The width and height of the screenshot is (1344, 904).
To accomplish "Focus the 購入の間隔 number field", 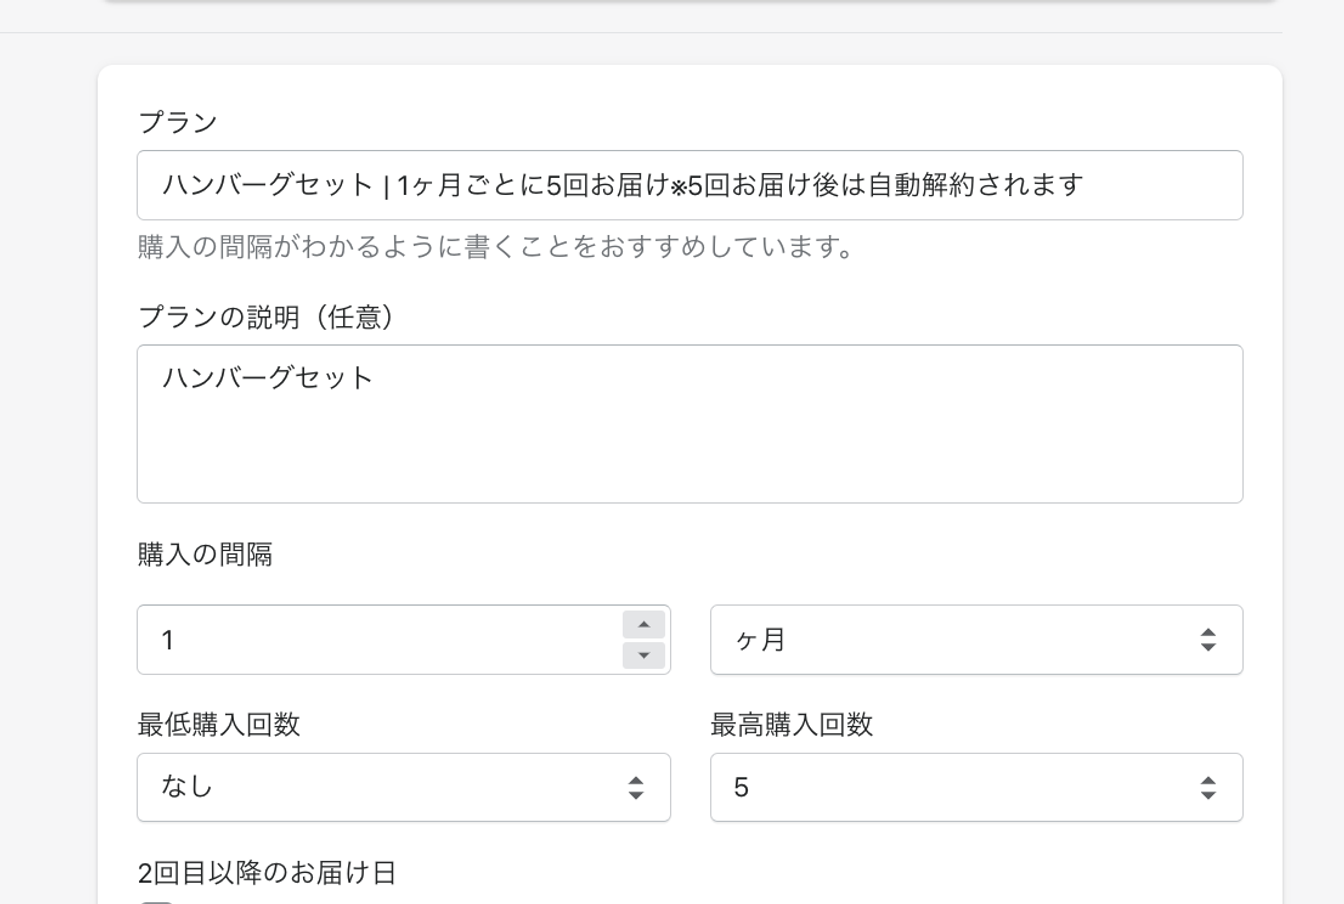I will point(380,640).
